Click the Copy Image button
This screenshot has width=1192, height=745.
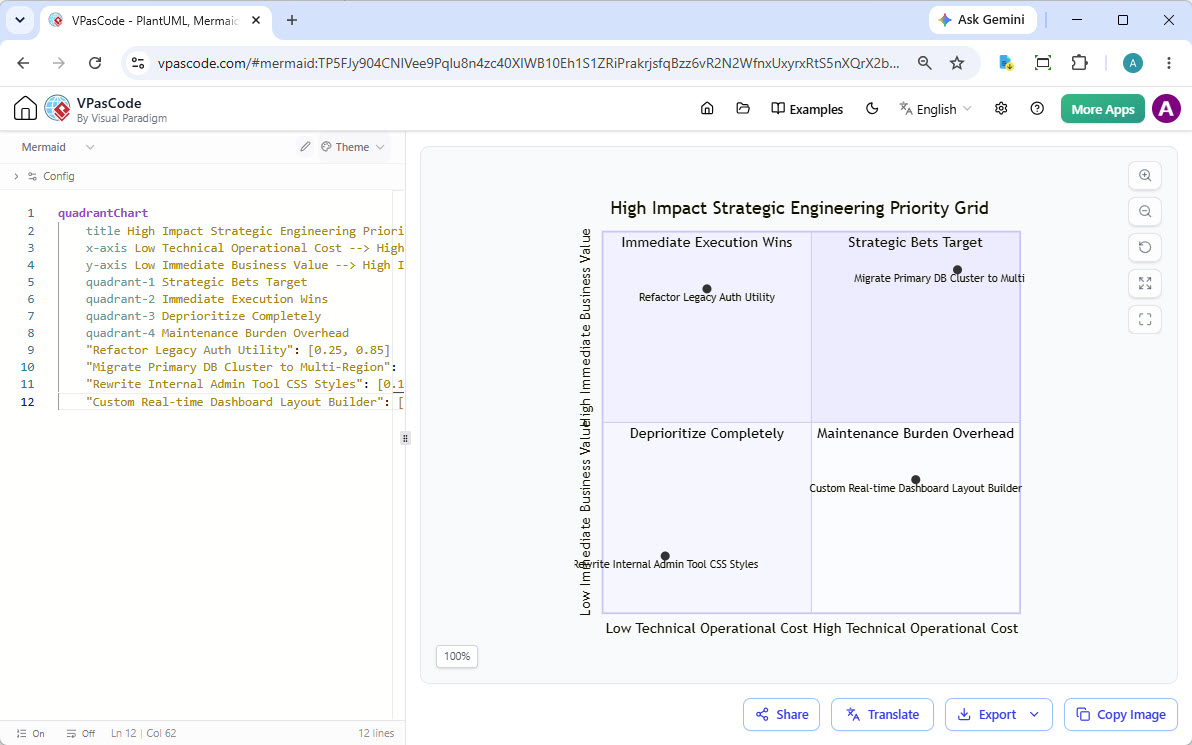[1121, 715]
